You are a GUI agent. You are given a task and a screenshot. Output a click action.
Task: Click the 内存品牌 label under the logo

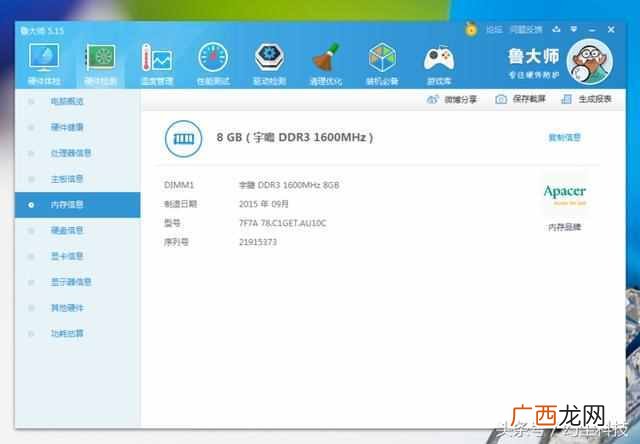click(x=564, y=227)
